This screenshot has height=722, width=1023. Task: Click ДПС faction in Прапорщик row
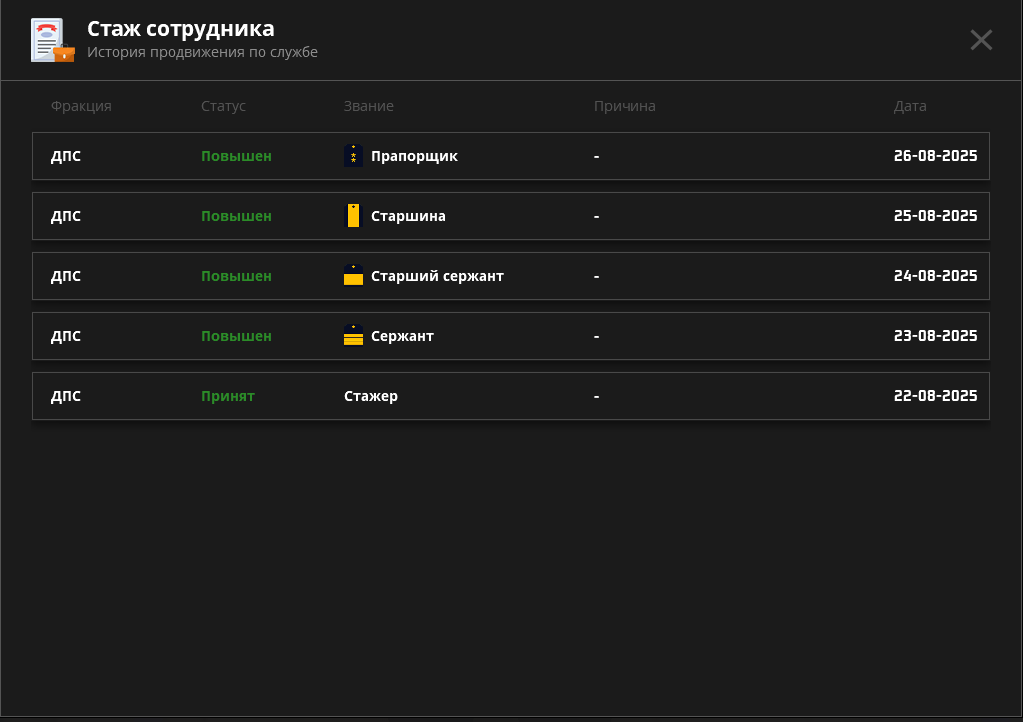(66, 157)
